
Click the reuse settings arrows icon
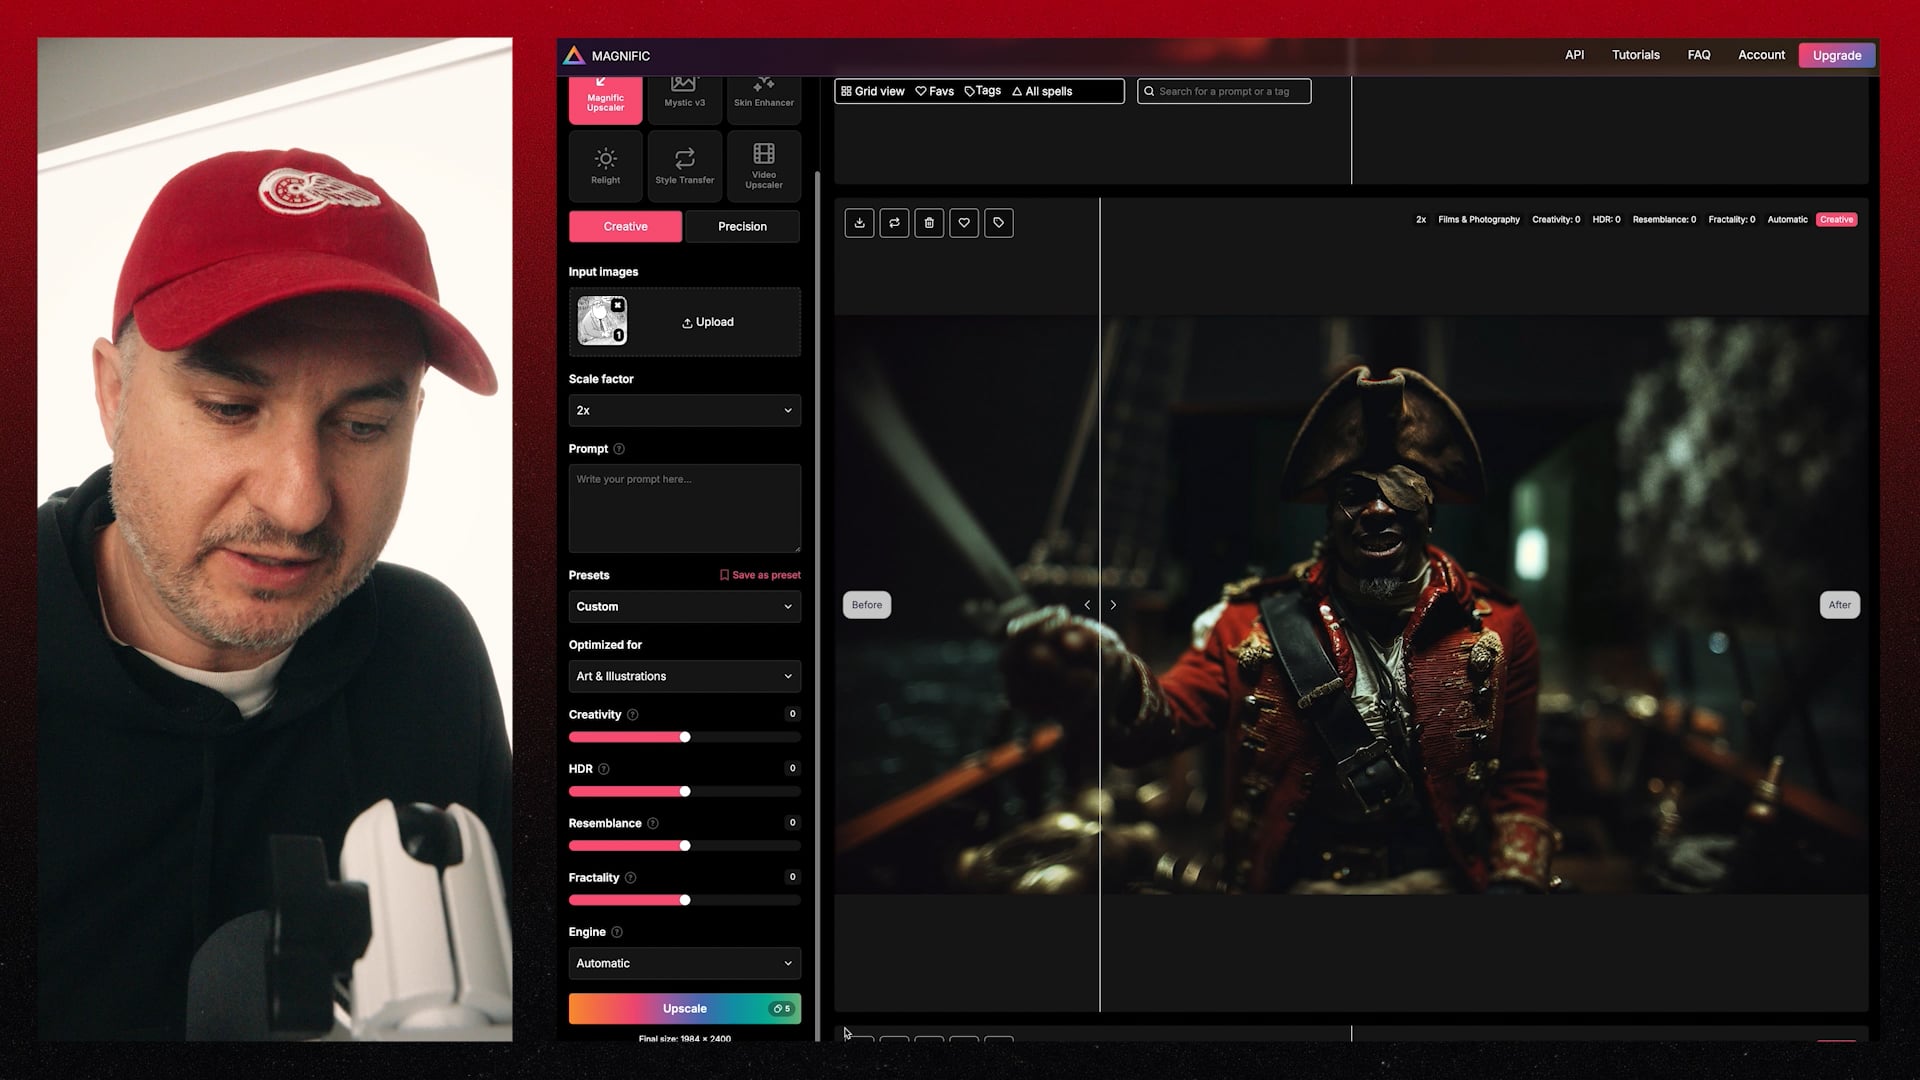[x=894, y=223]
